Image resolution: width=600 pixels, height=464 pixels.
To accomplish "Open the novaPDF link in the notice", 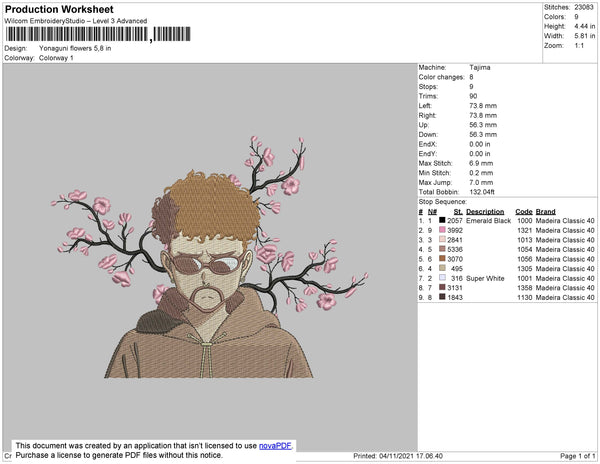I will click(x=275, y=446).
